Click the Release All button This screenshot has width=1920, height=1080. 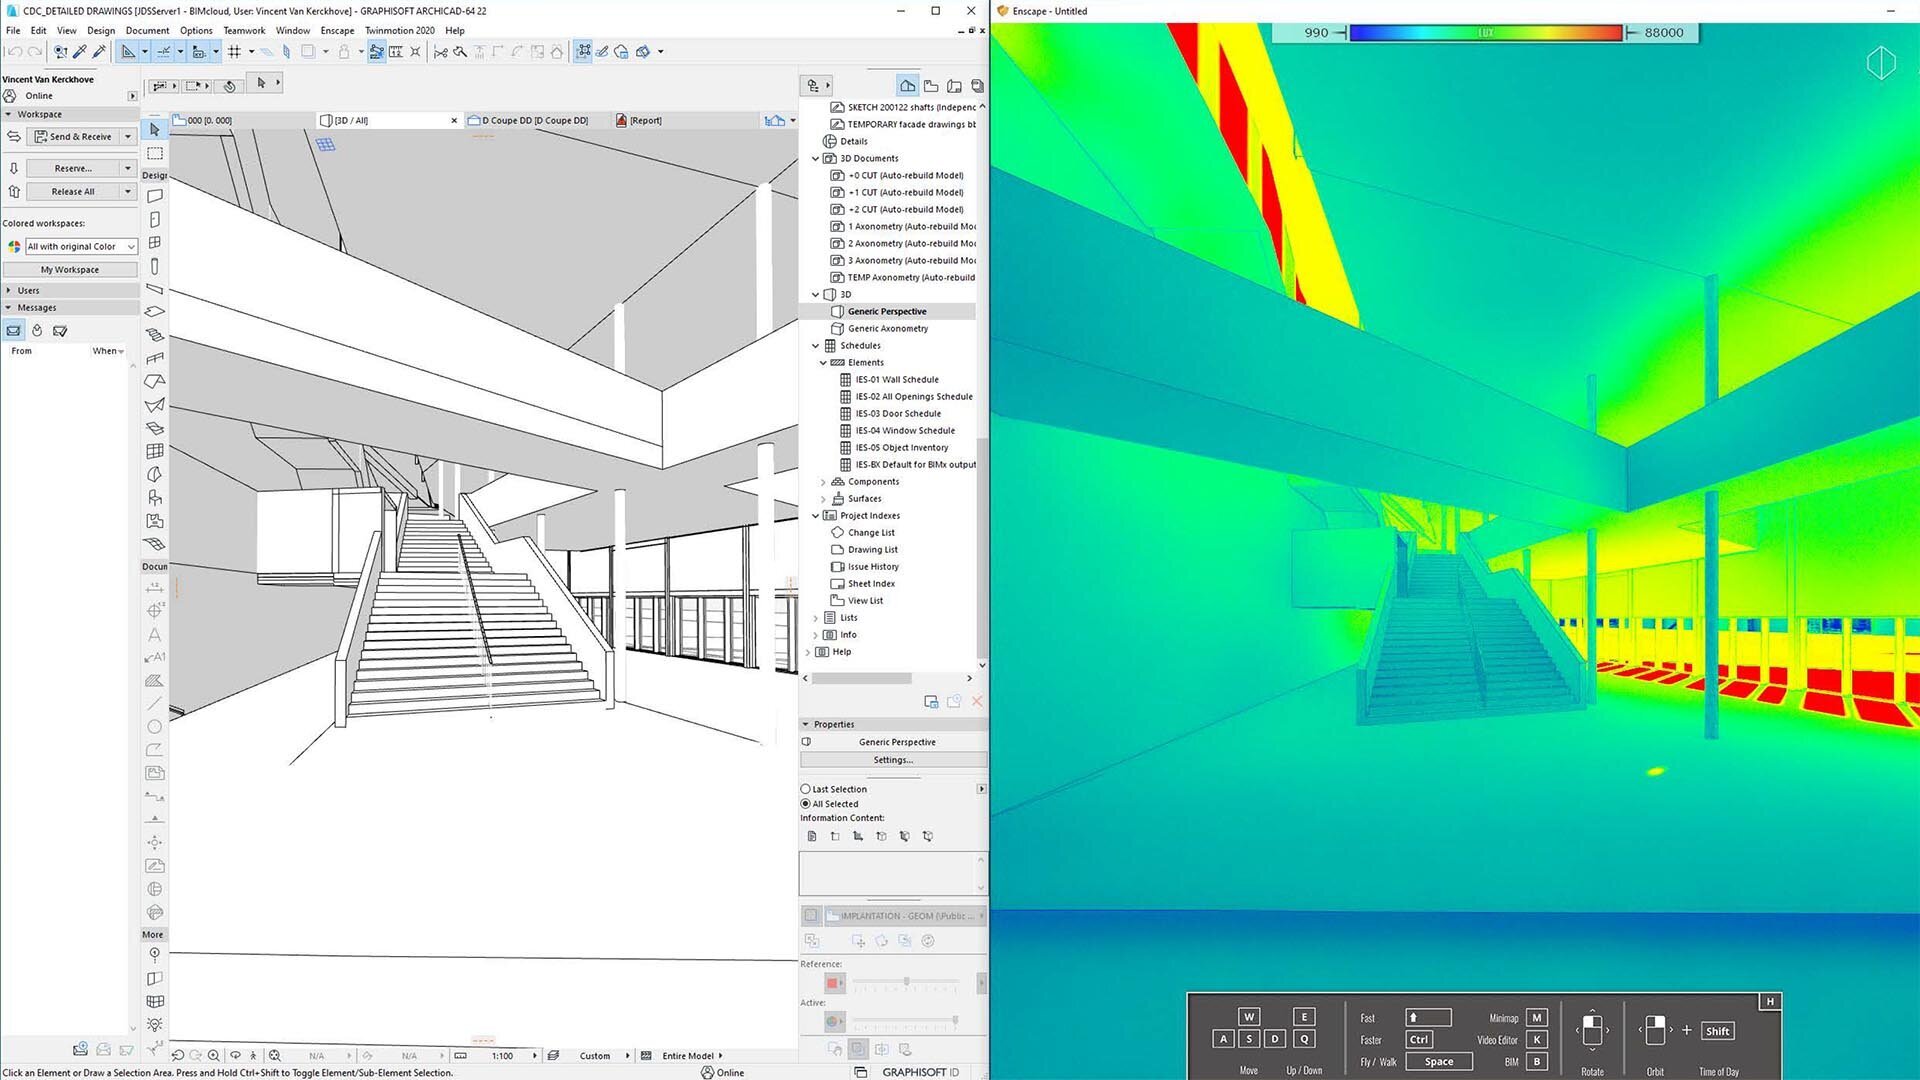pyautogui.click(x=73, y=191)
